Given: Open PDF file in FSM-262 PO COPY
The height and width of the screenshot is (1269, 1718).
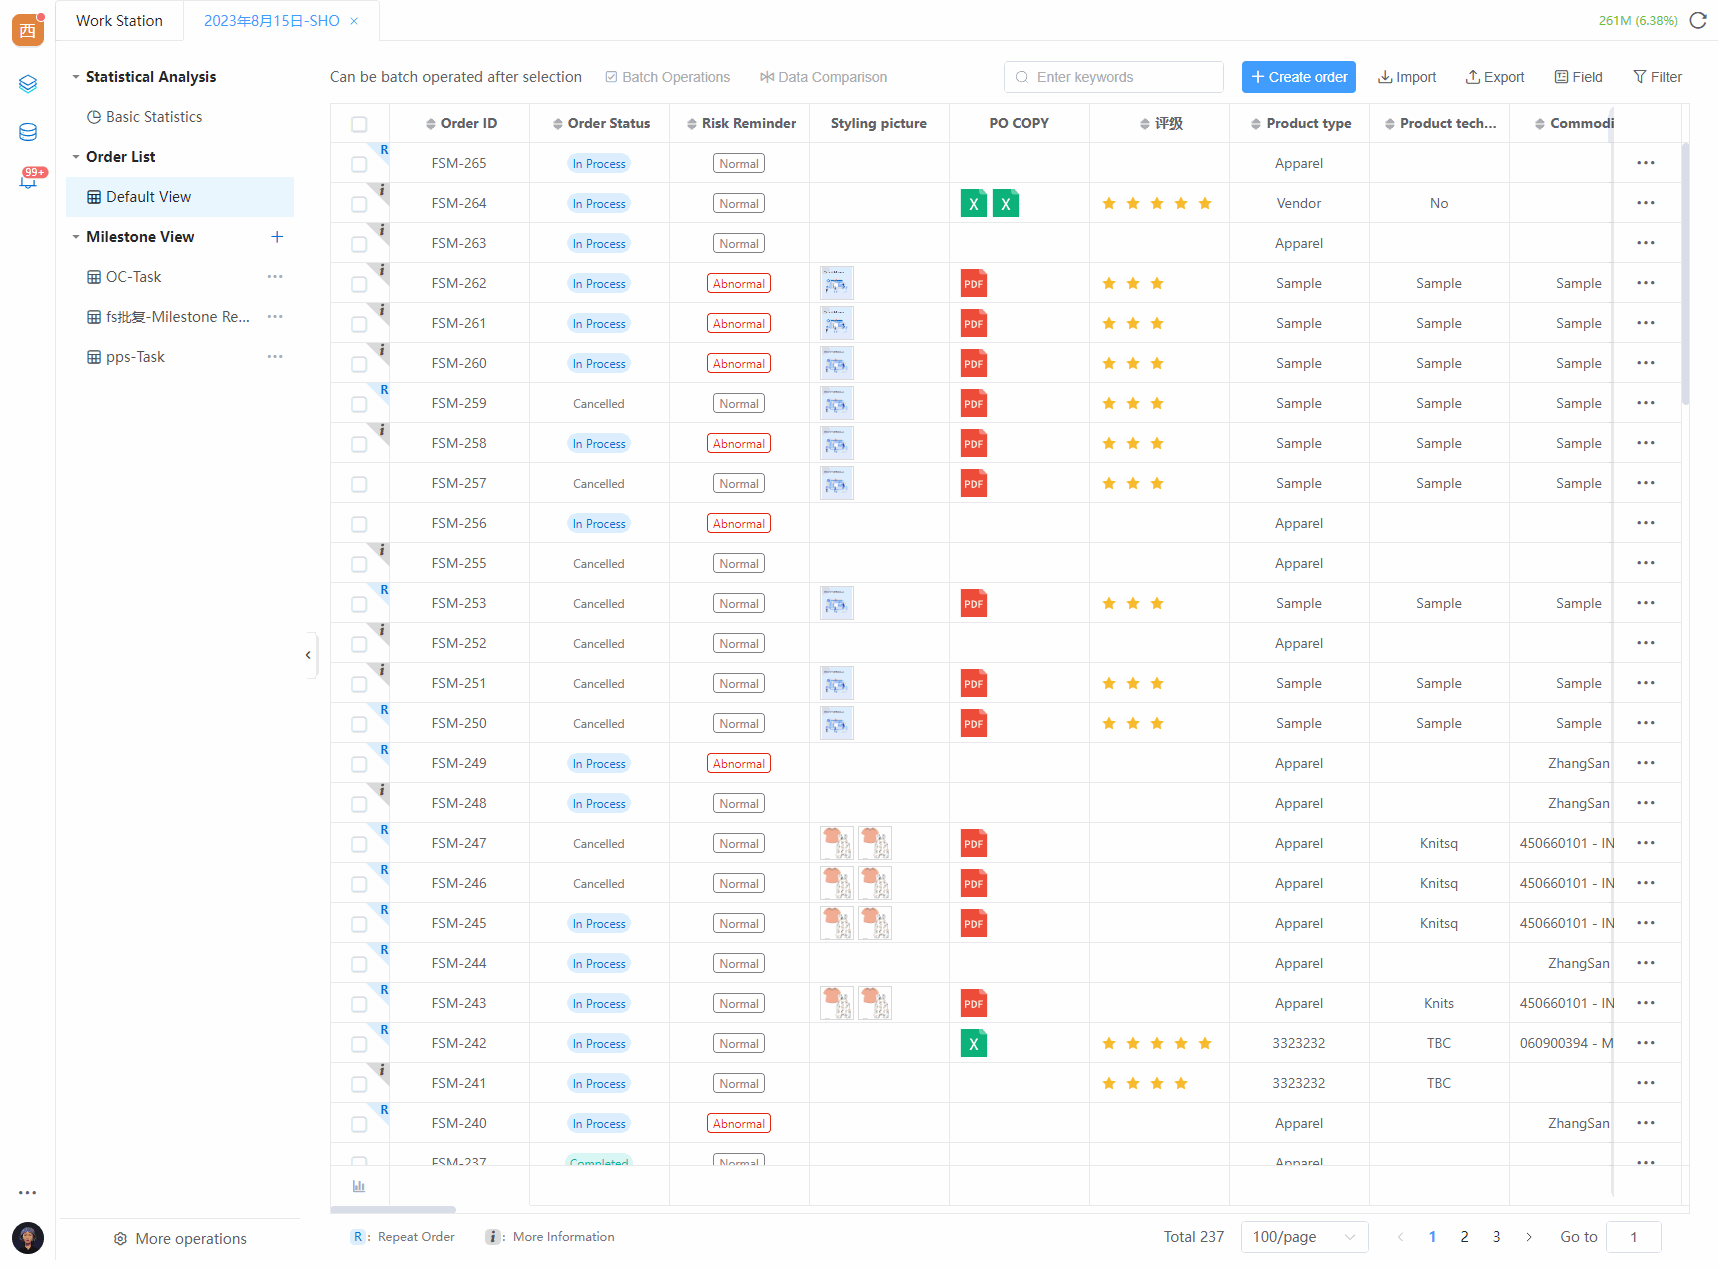Looking at the screenshot, I should (x=973, y=284).
